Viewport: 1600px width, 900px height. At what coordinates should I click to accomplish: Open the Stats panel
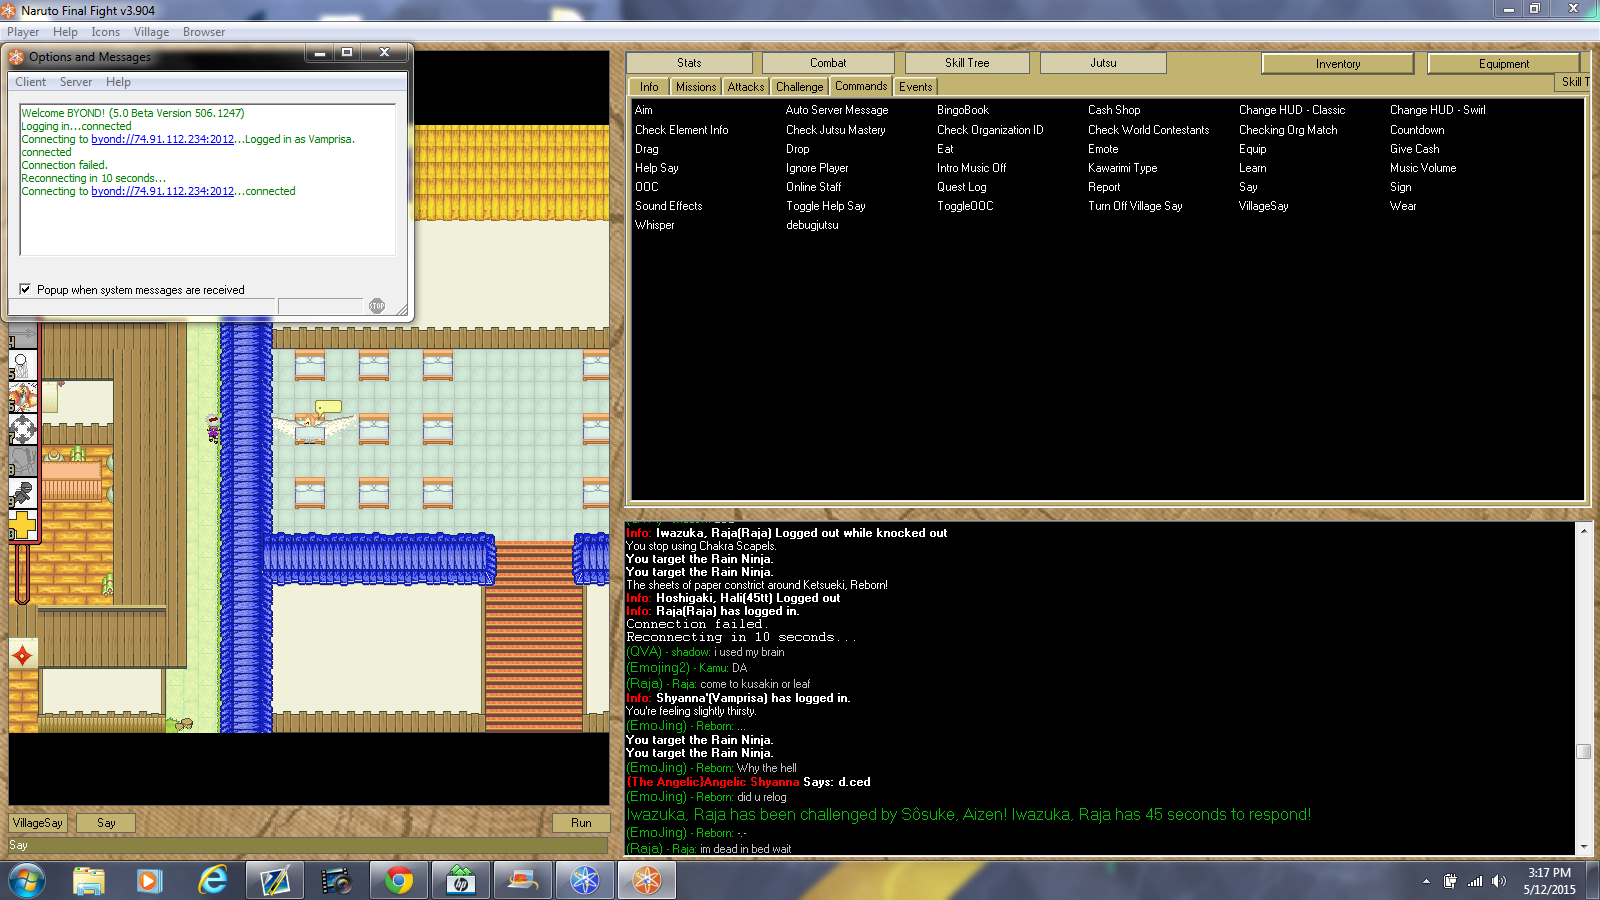tap(689, 63)
